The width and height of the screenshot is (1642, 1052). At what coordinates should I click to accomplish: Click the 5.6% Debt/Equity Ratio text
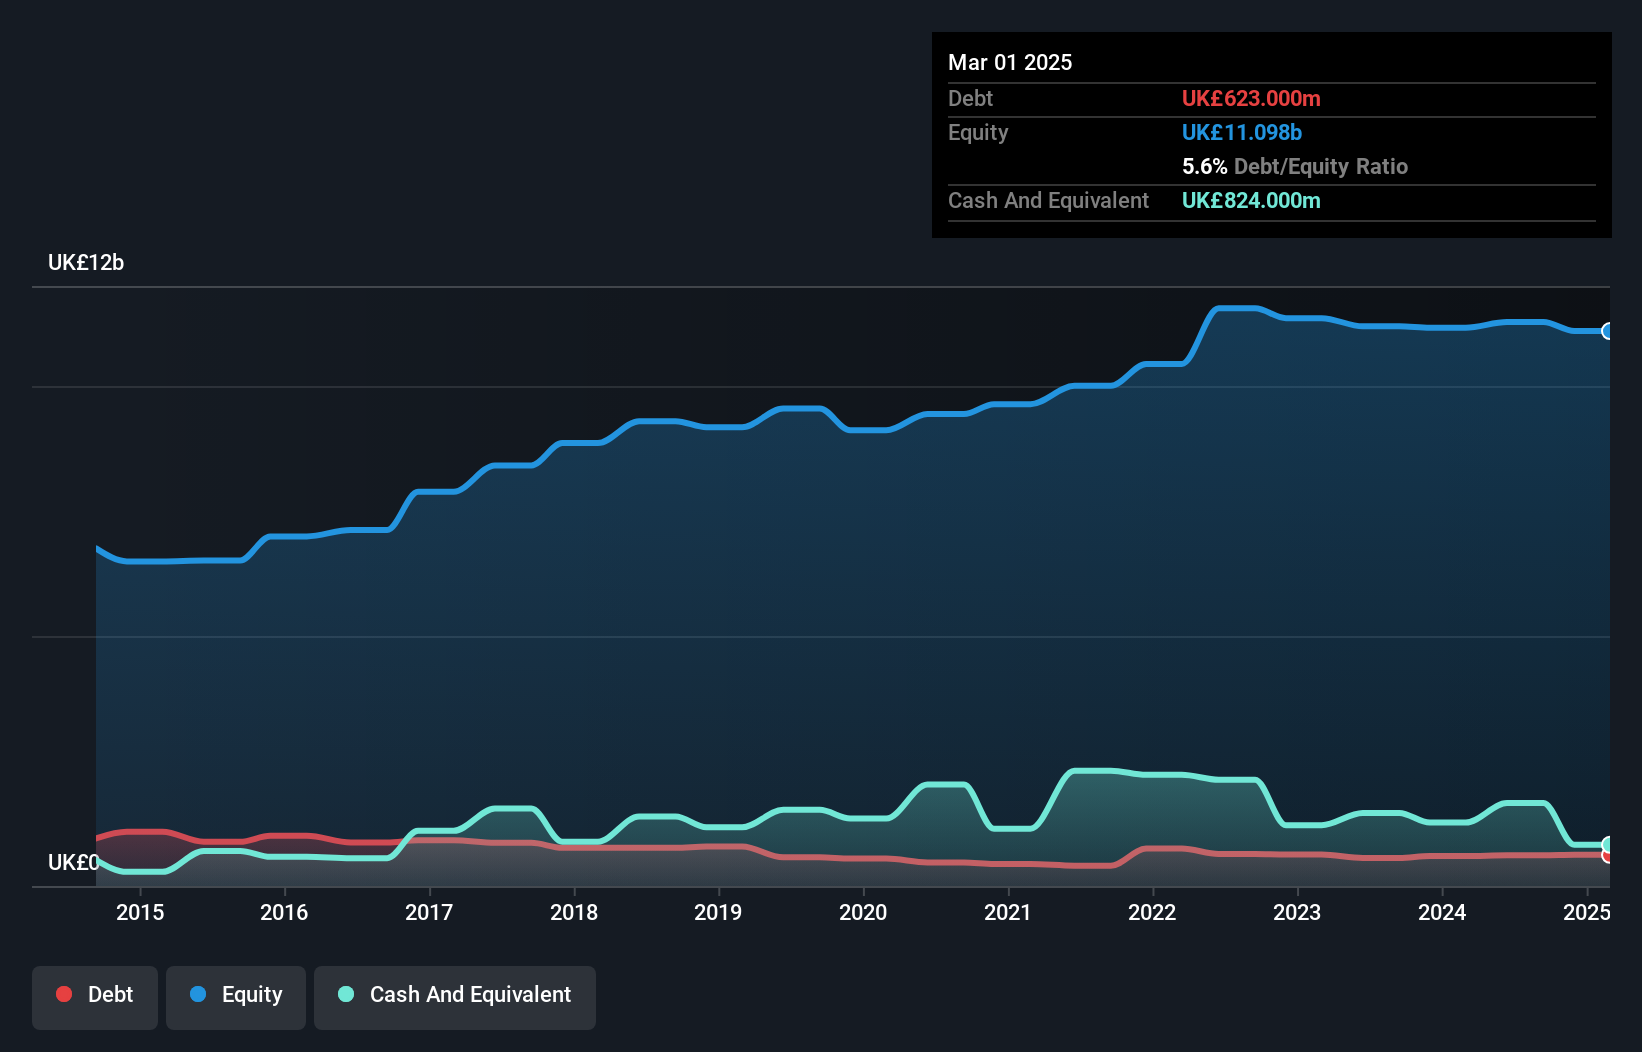(1294, 167)
